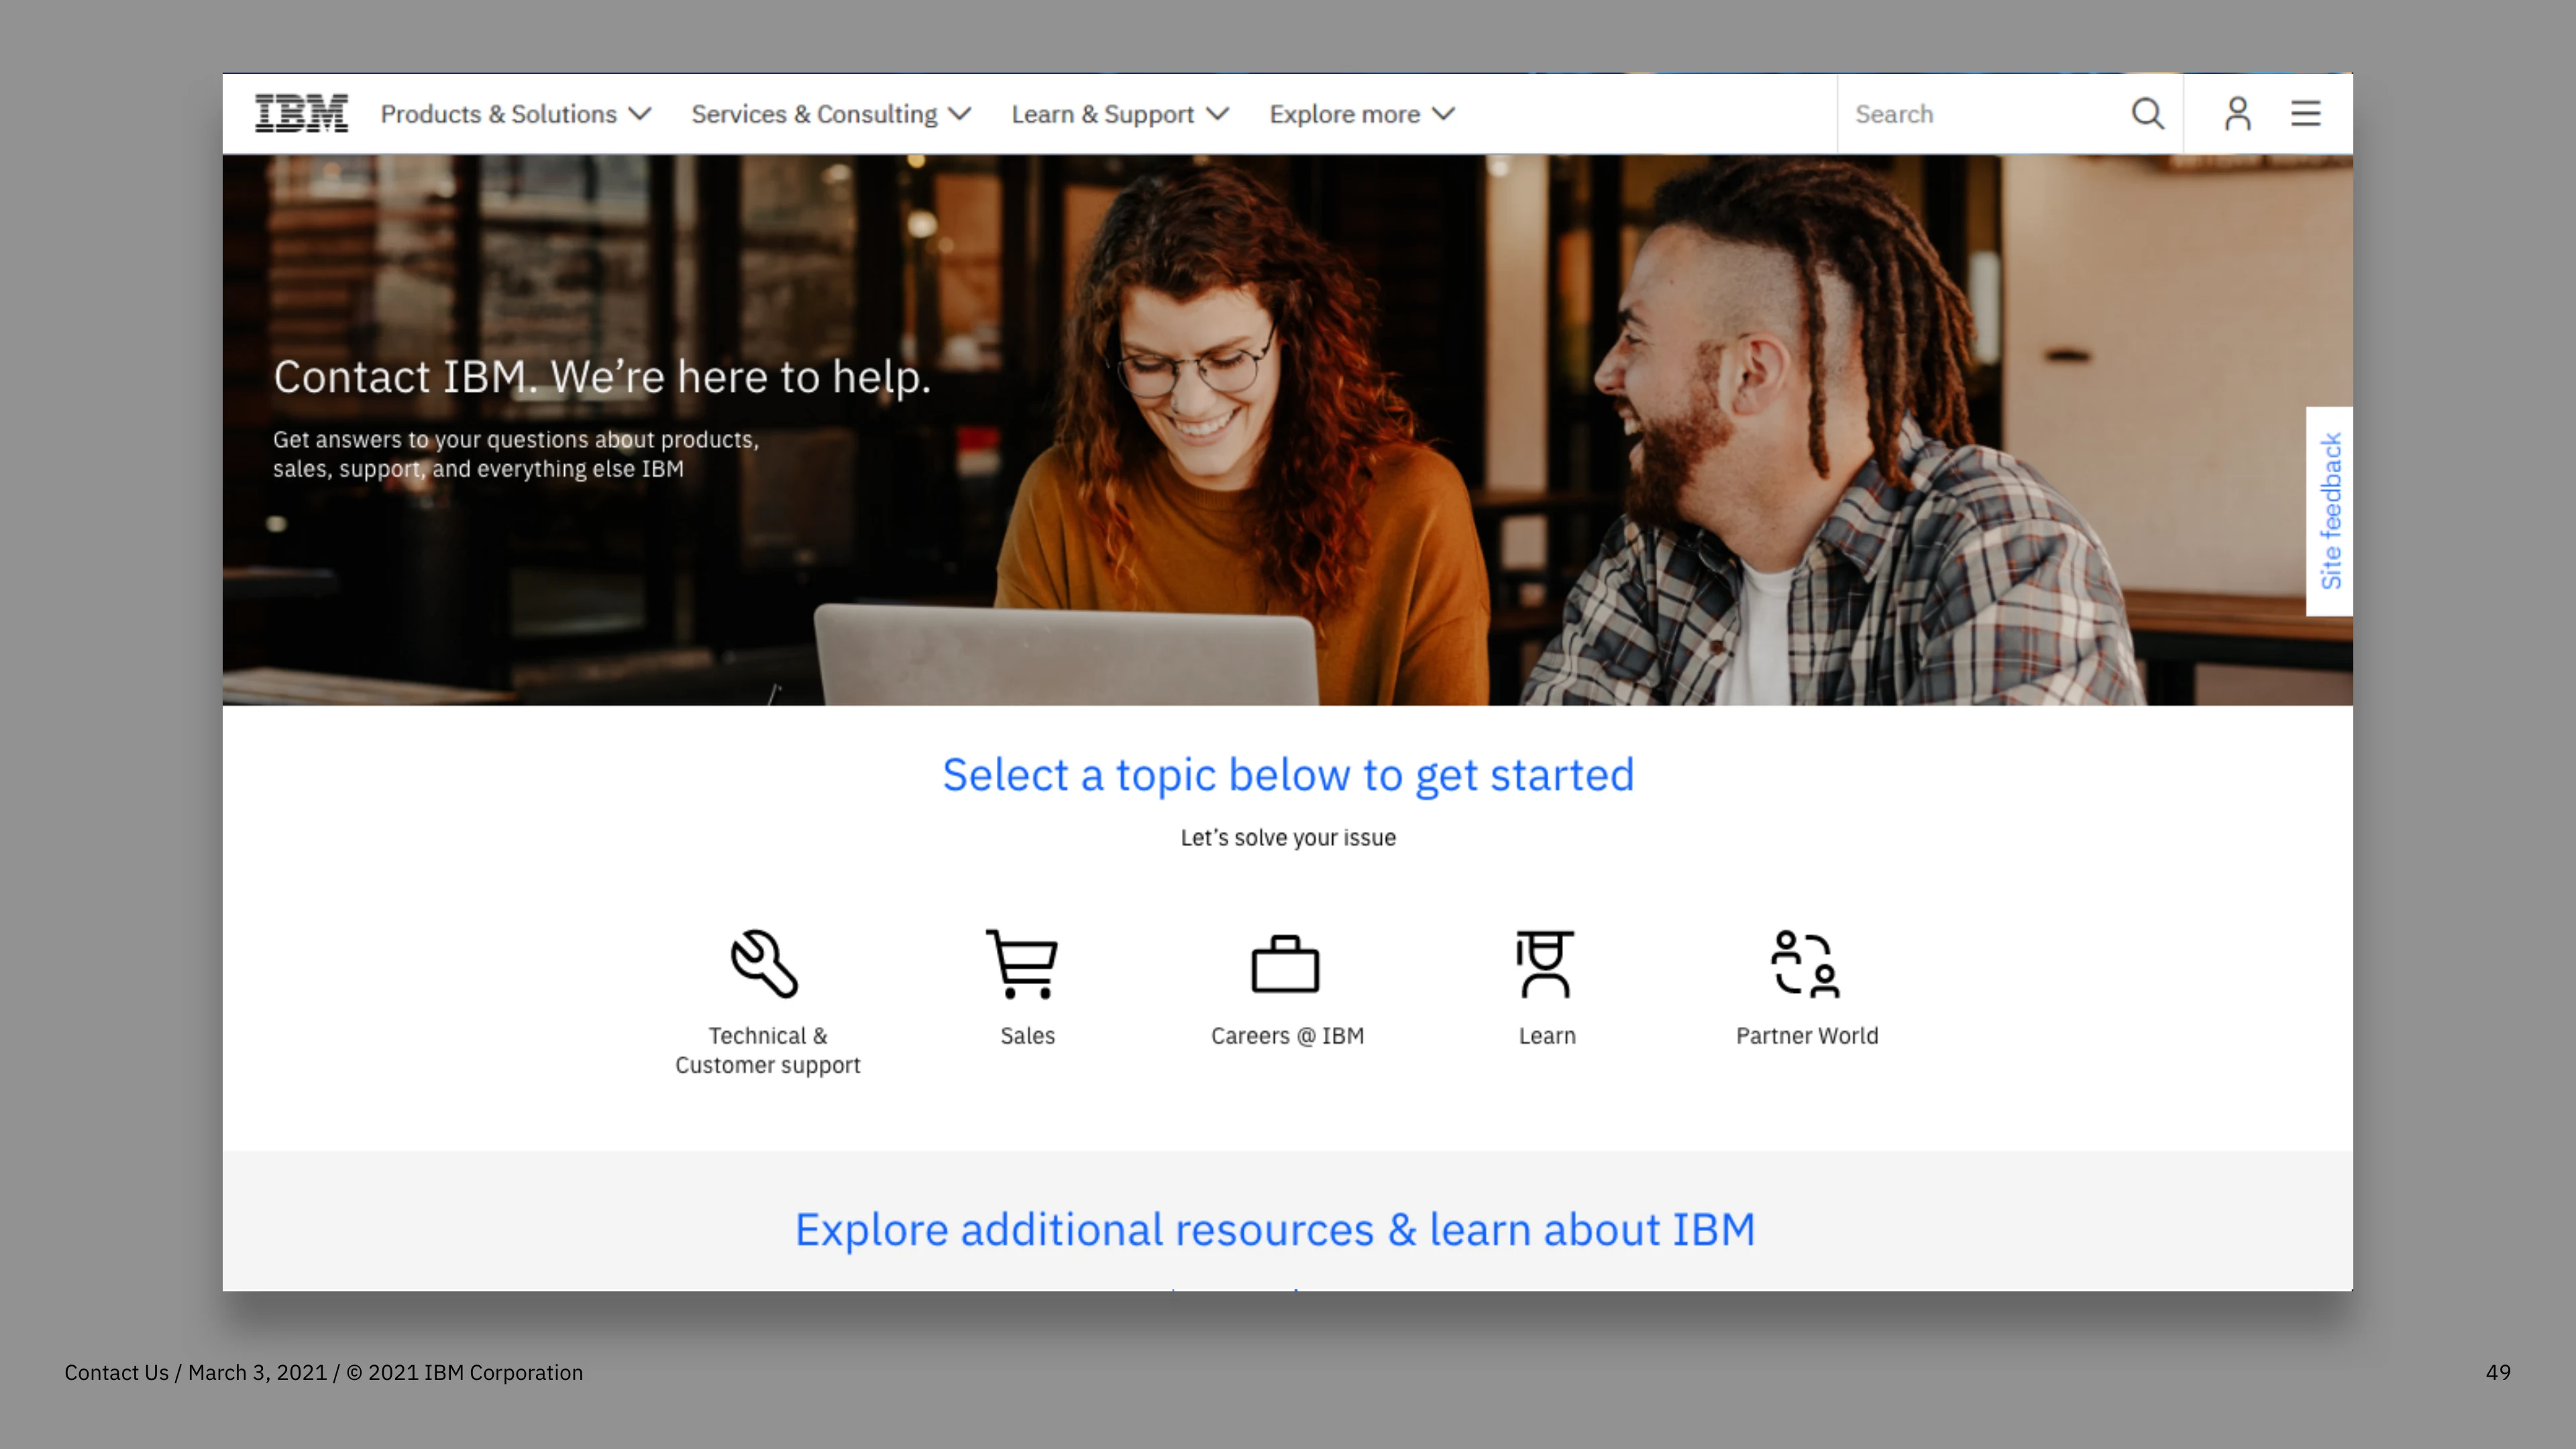Screen dimensions: 2576x1449
Task: Open the Site feedback tab
Action: point(2330,511)
